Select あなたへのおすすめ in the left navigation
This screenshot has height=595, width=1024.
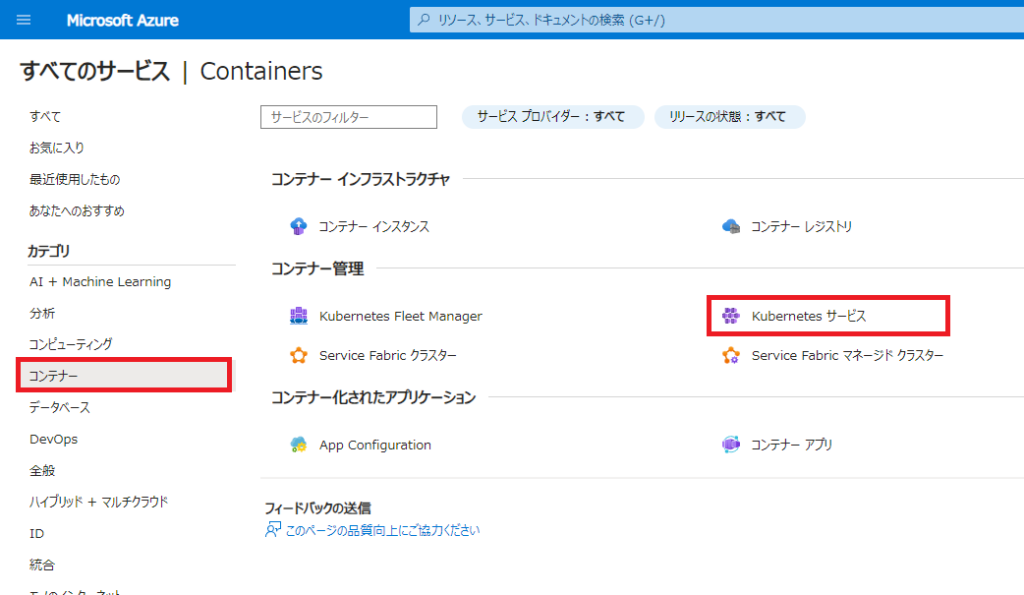point(76,210)
